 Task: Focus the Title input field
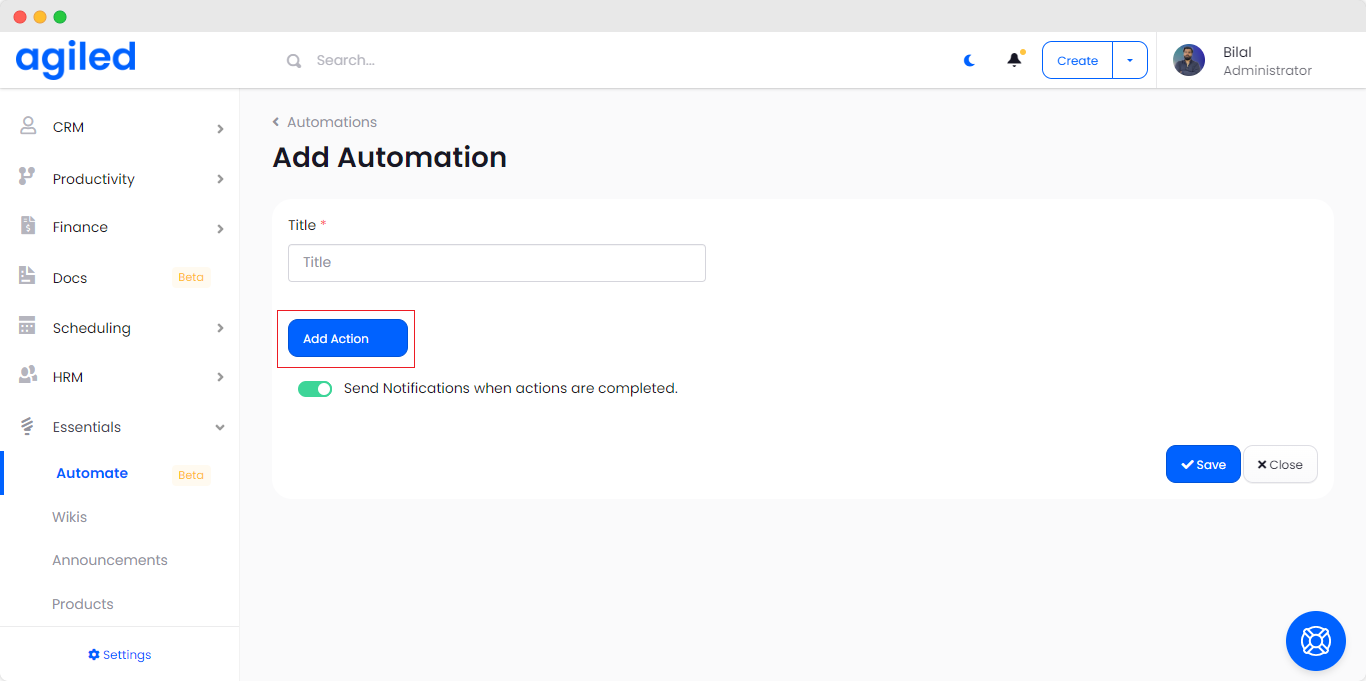click(497, 263)
